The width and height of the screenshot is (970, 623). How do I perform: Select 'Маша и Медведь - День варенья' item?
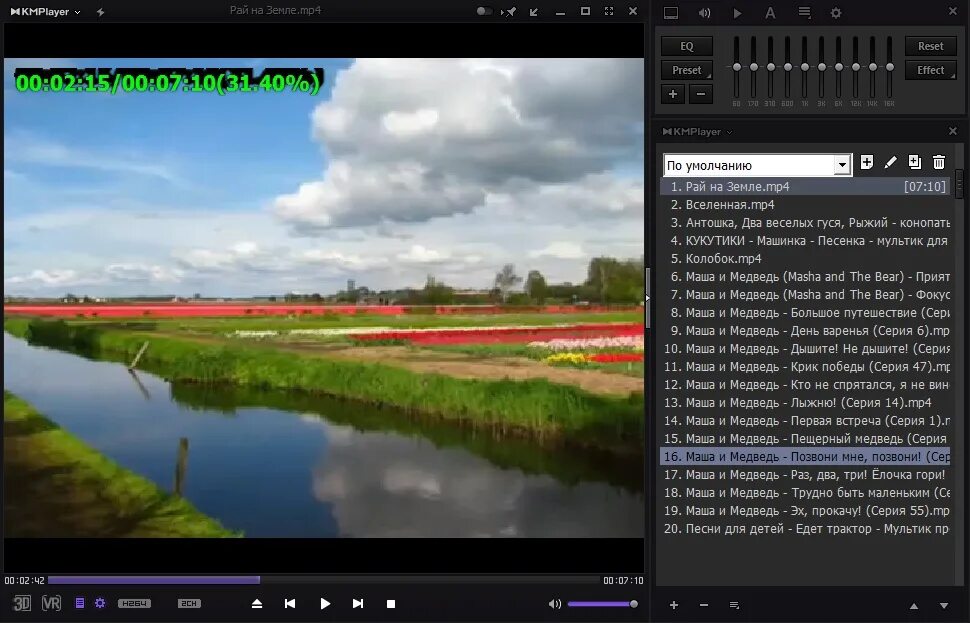pyautogui.click(x=805, y=330)
